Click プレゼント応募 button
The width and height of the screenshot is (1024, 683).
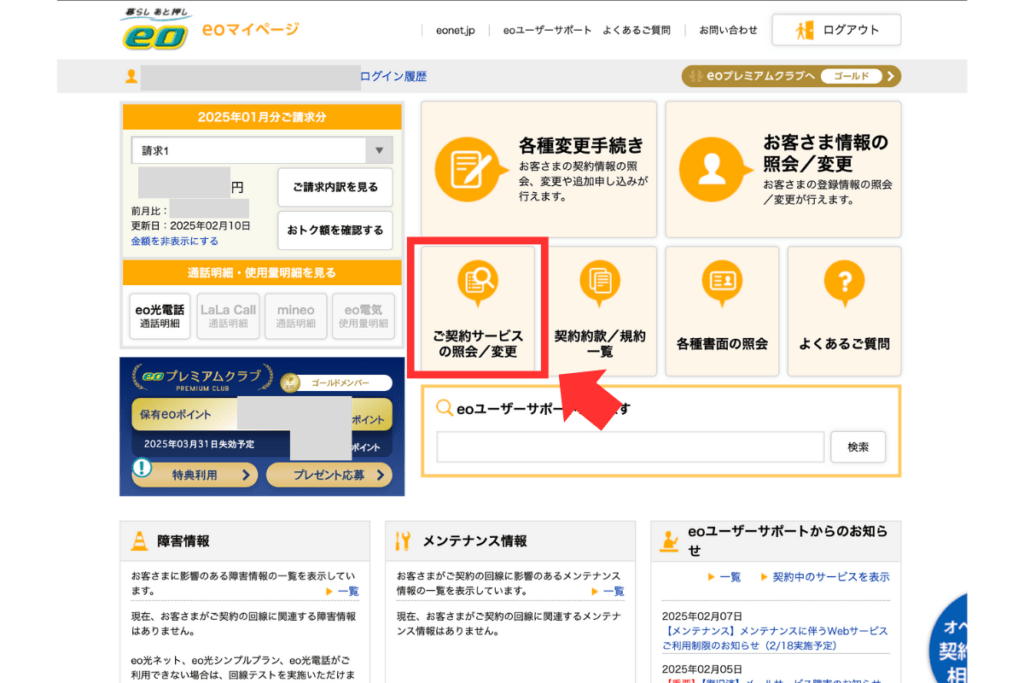[x=330, y=475]
